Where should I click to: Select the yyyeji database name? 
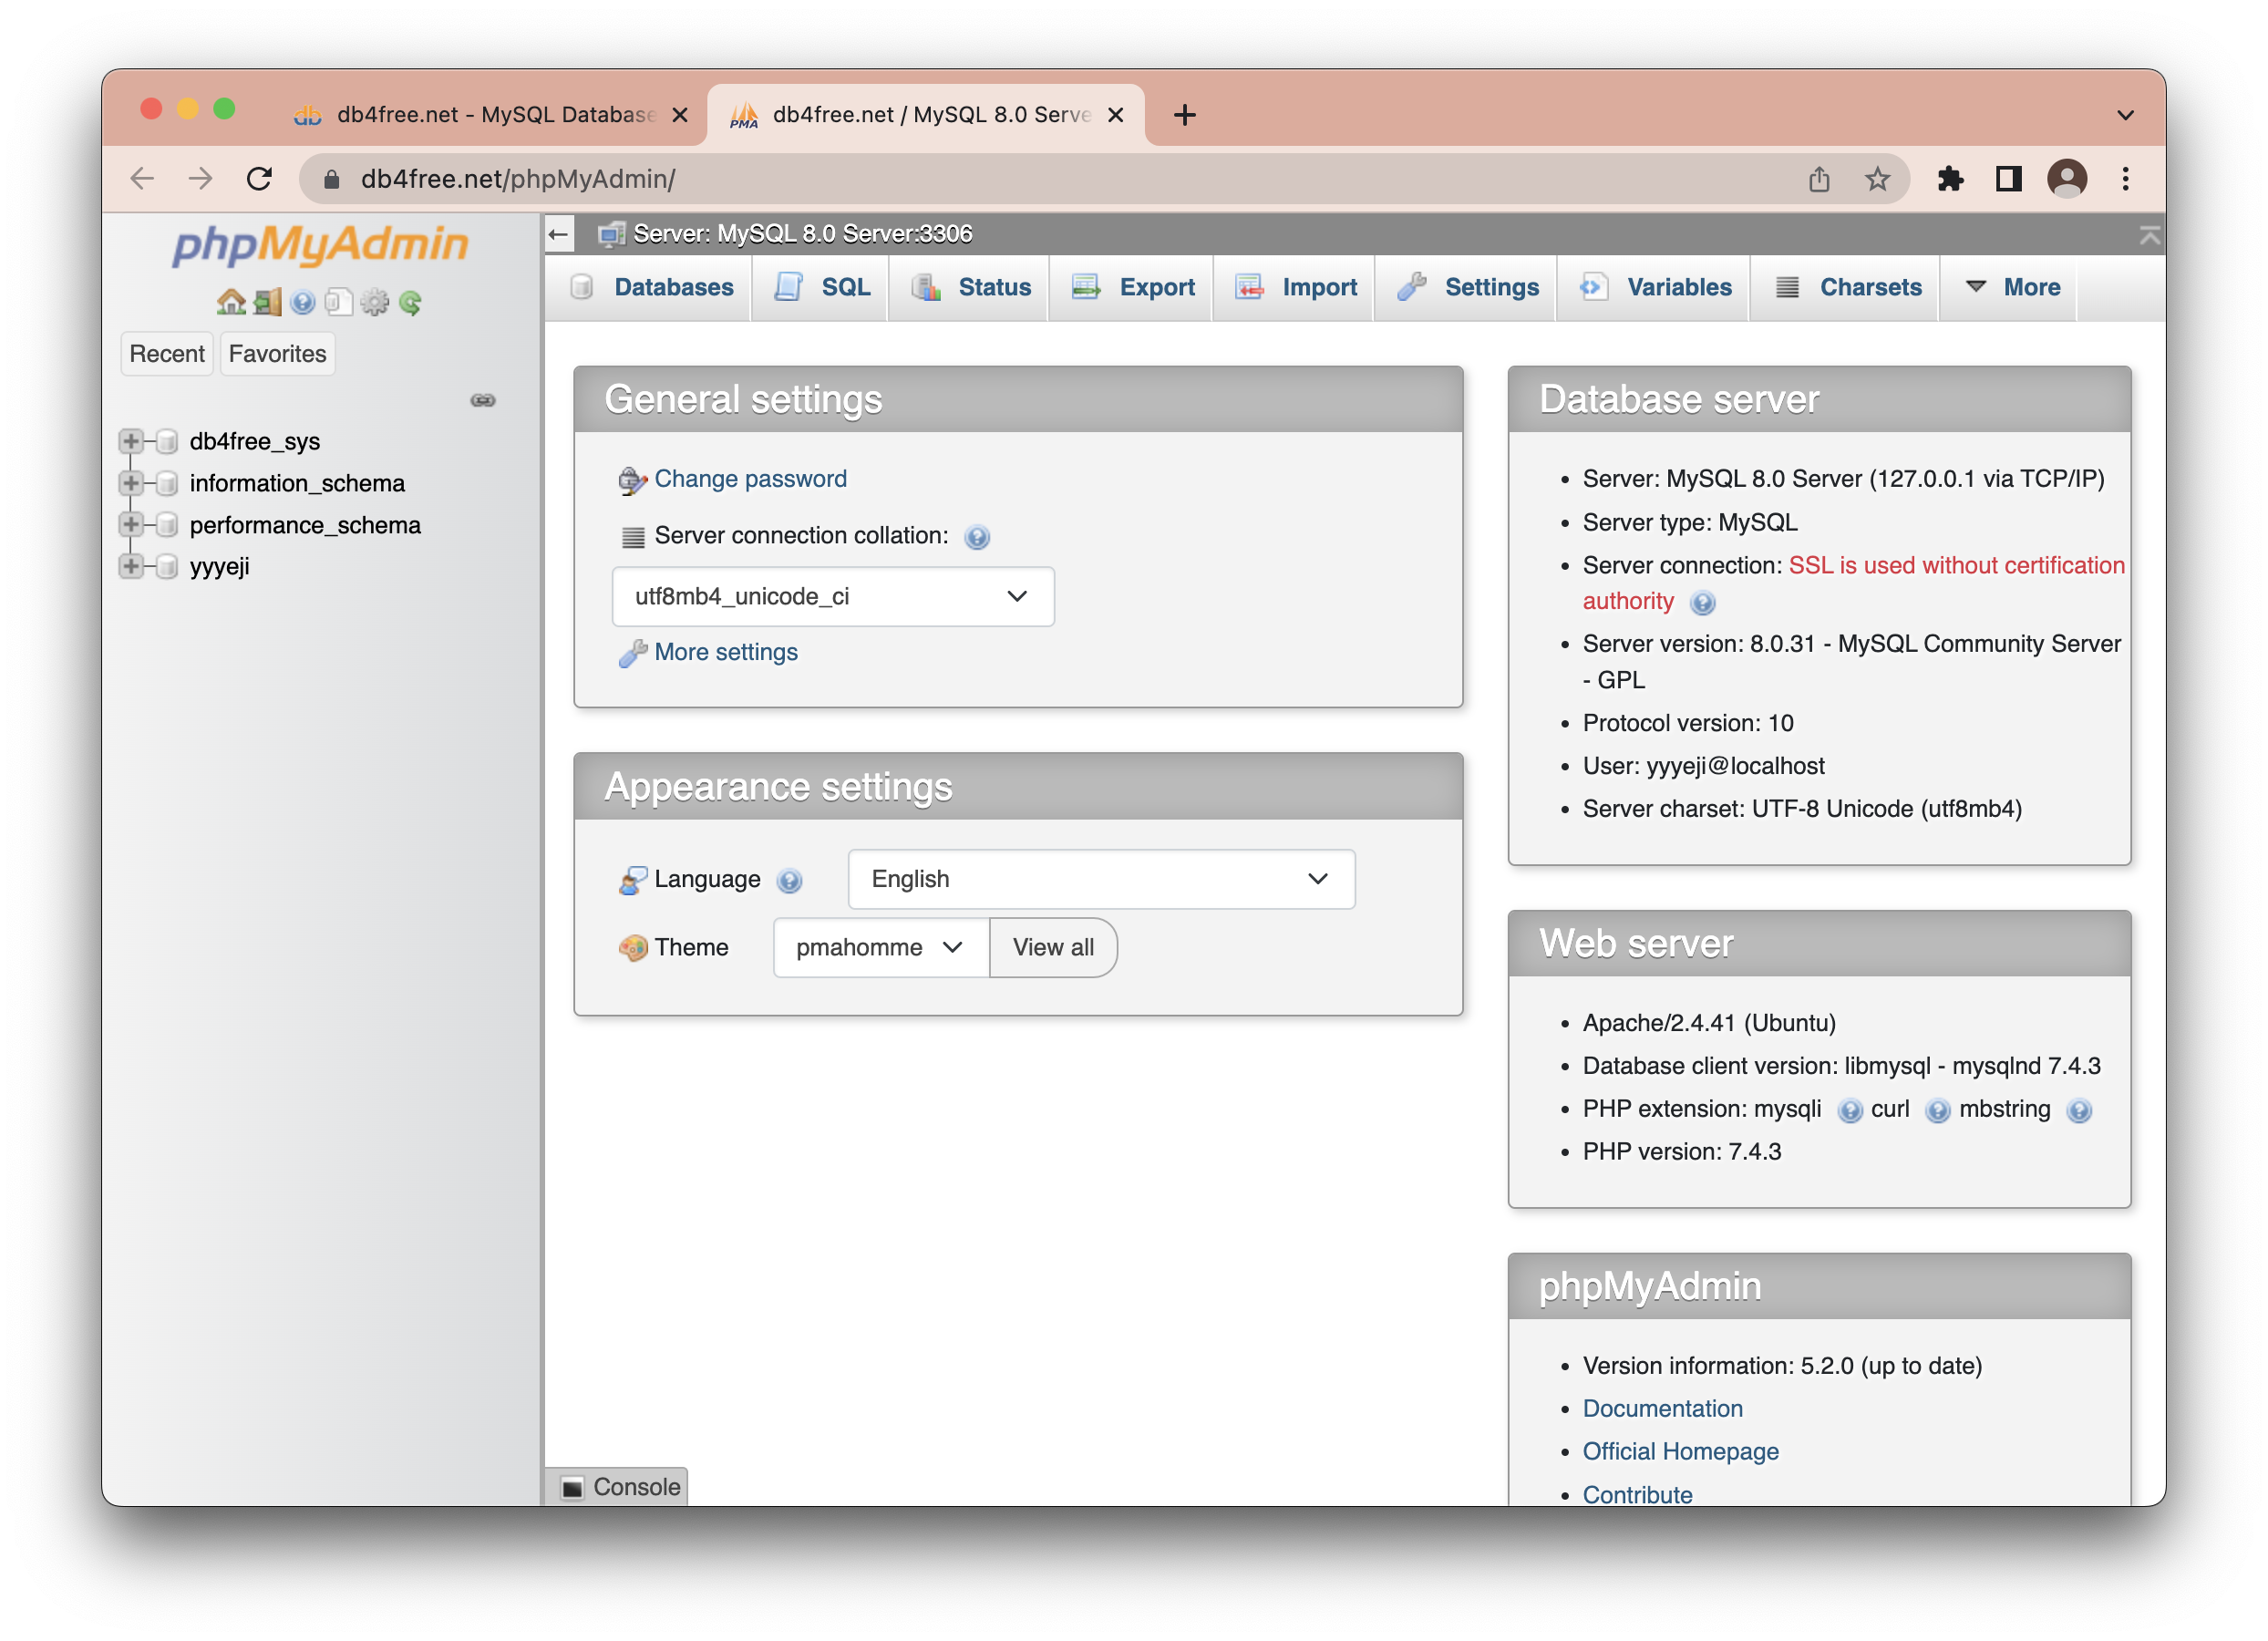220,567
